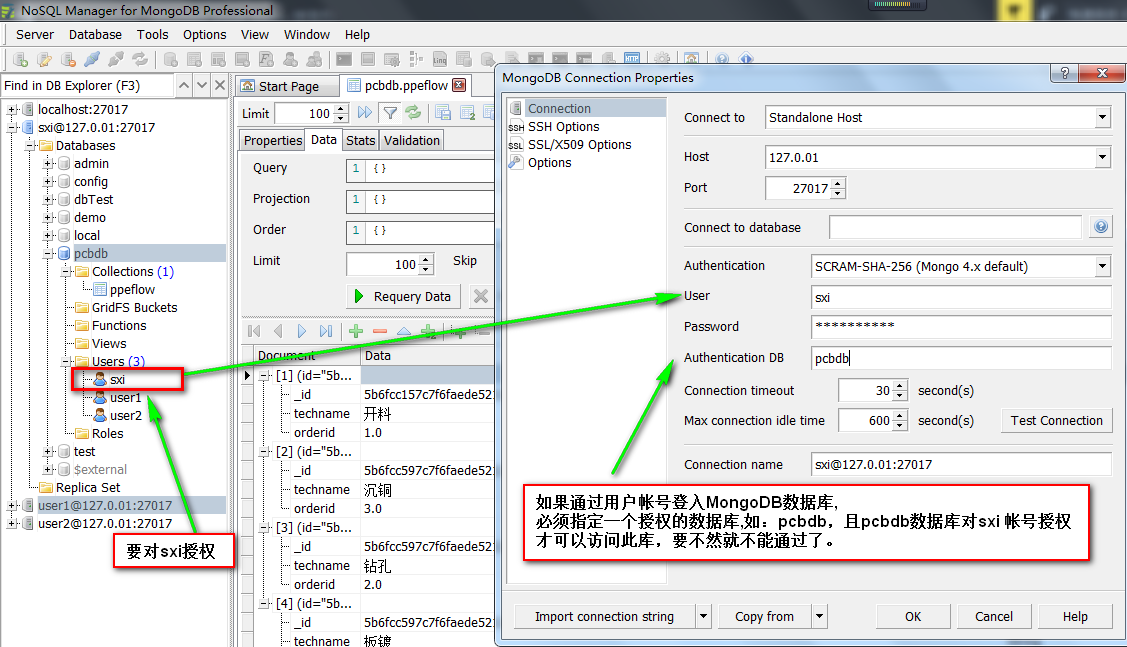Click the blue connect plug icon

[92, 60]
